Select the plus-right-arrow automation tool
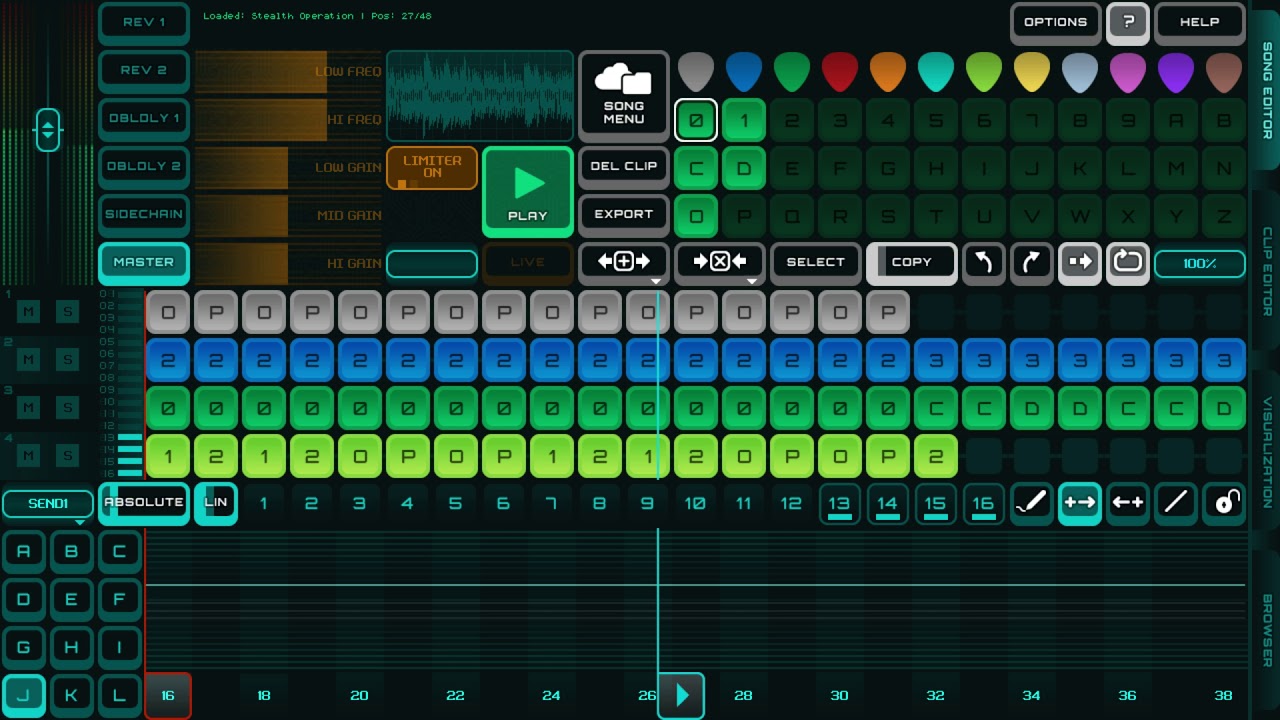This screenshot has height=720, width=1280. pos(1080,503)
